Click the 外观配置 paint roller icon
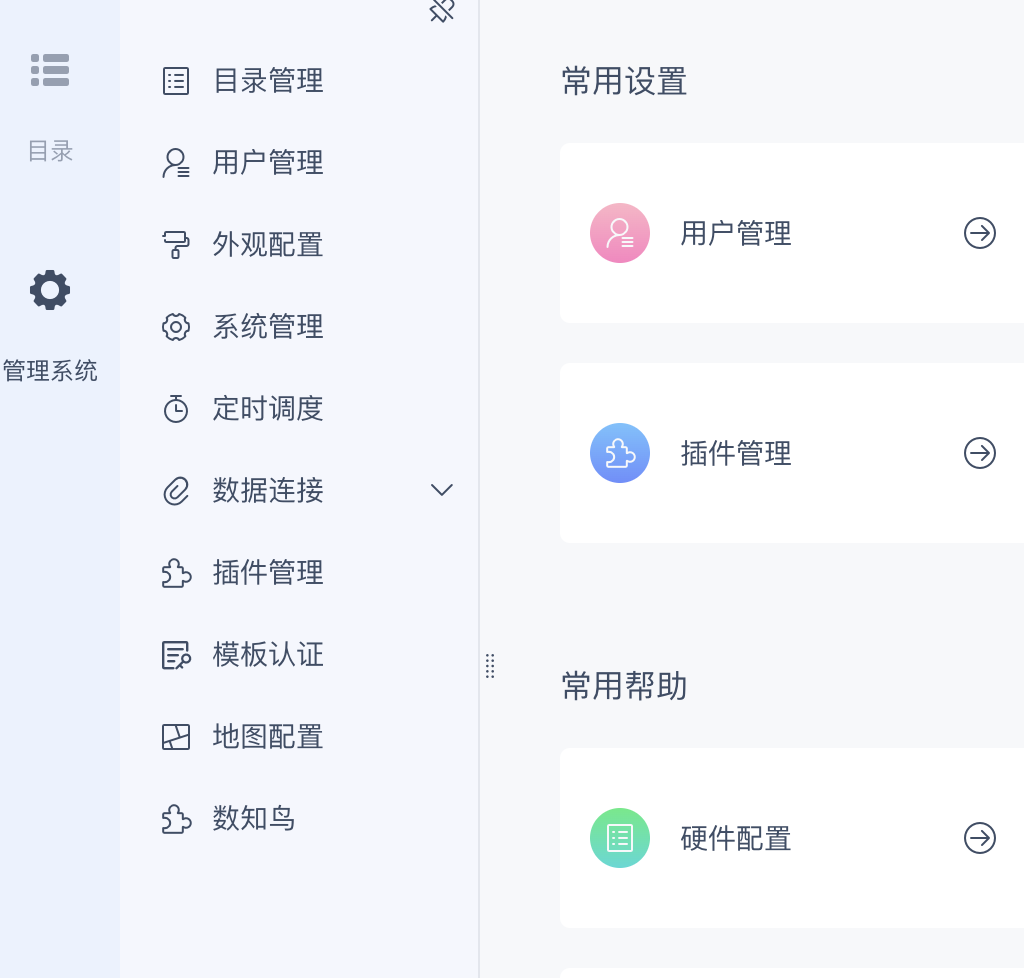The image size is (1024, 978). (176, 245)
